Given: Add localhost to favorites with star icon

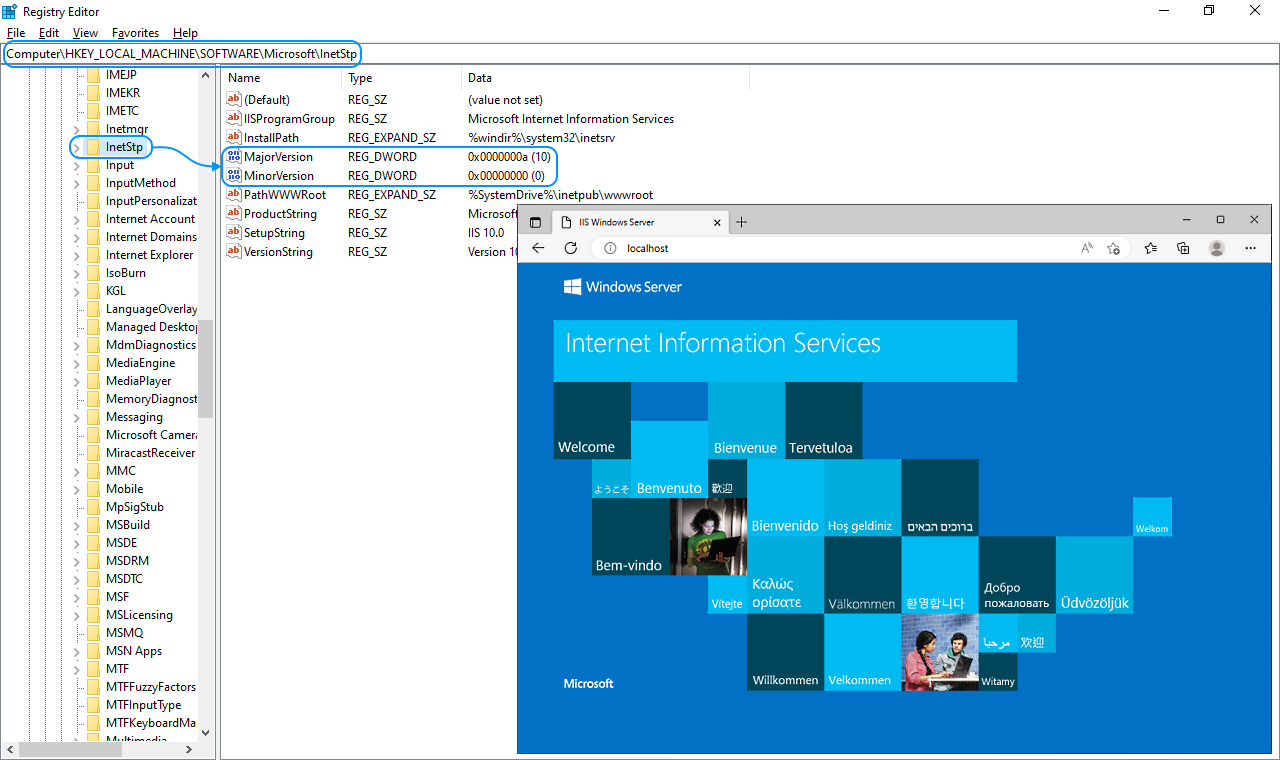Looking at the screenshot, I should point(1113,248).
